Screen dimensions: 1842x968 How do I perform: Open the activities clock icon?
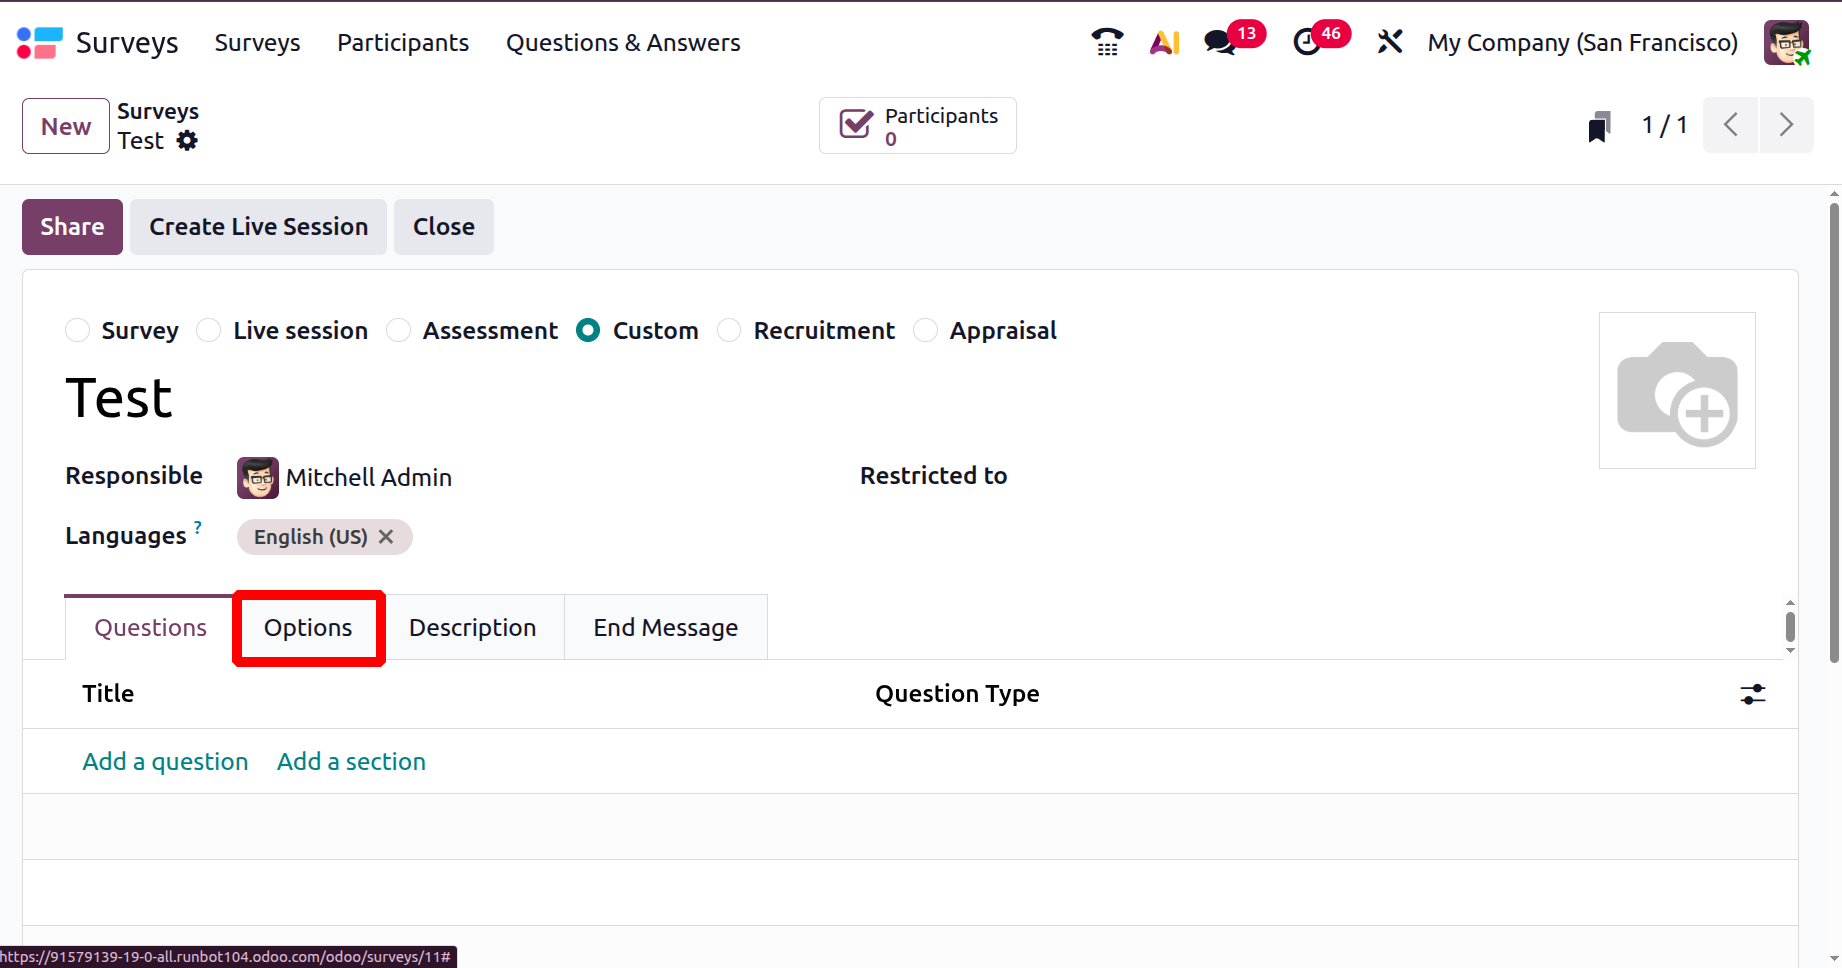click(x=1307, y=42)
